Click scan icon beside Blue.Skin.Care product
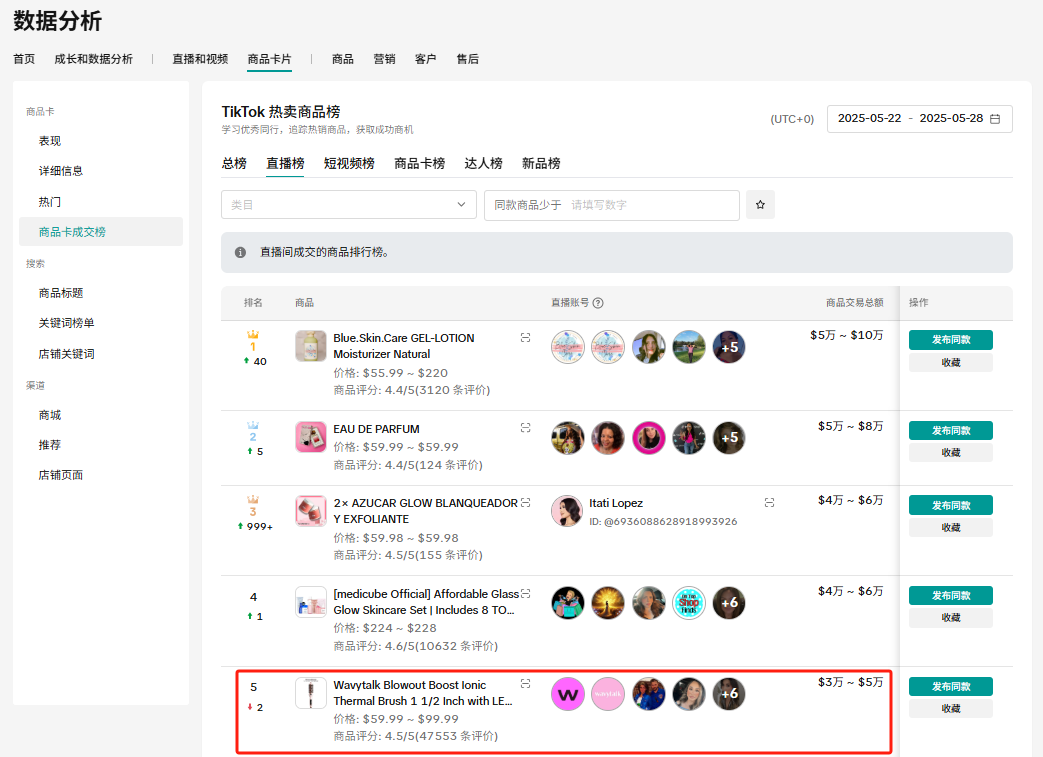 point(525,338)
